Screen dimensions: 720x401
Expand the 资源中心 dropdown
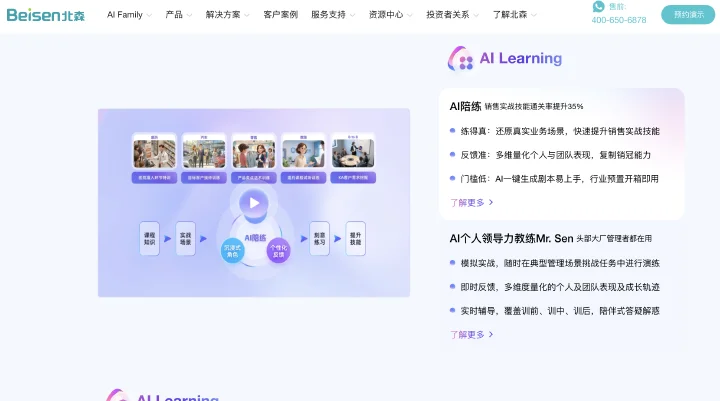[x=391, y=15]
